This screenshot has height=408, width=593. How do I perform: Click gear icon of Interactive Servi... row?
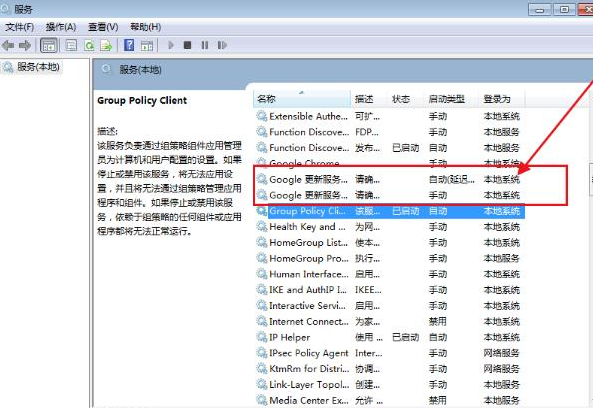click(x=261, y=306)
